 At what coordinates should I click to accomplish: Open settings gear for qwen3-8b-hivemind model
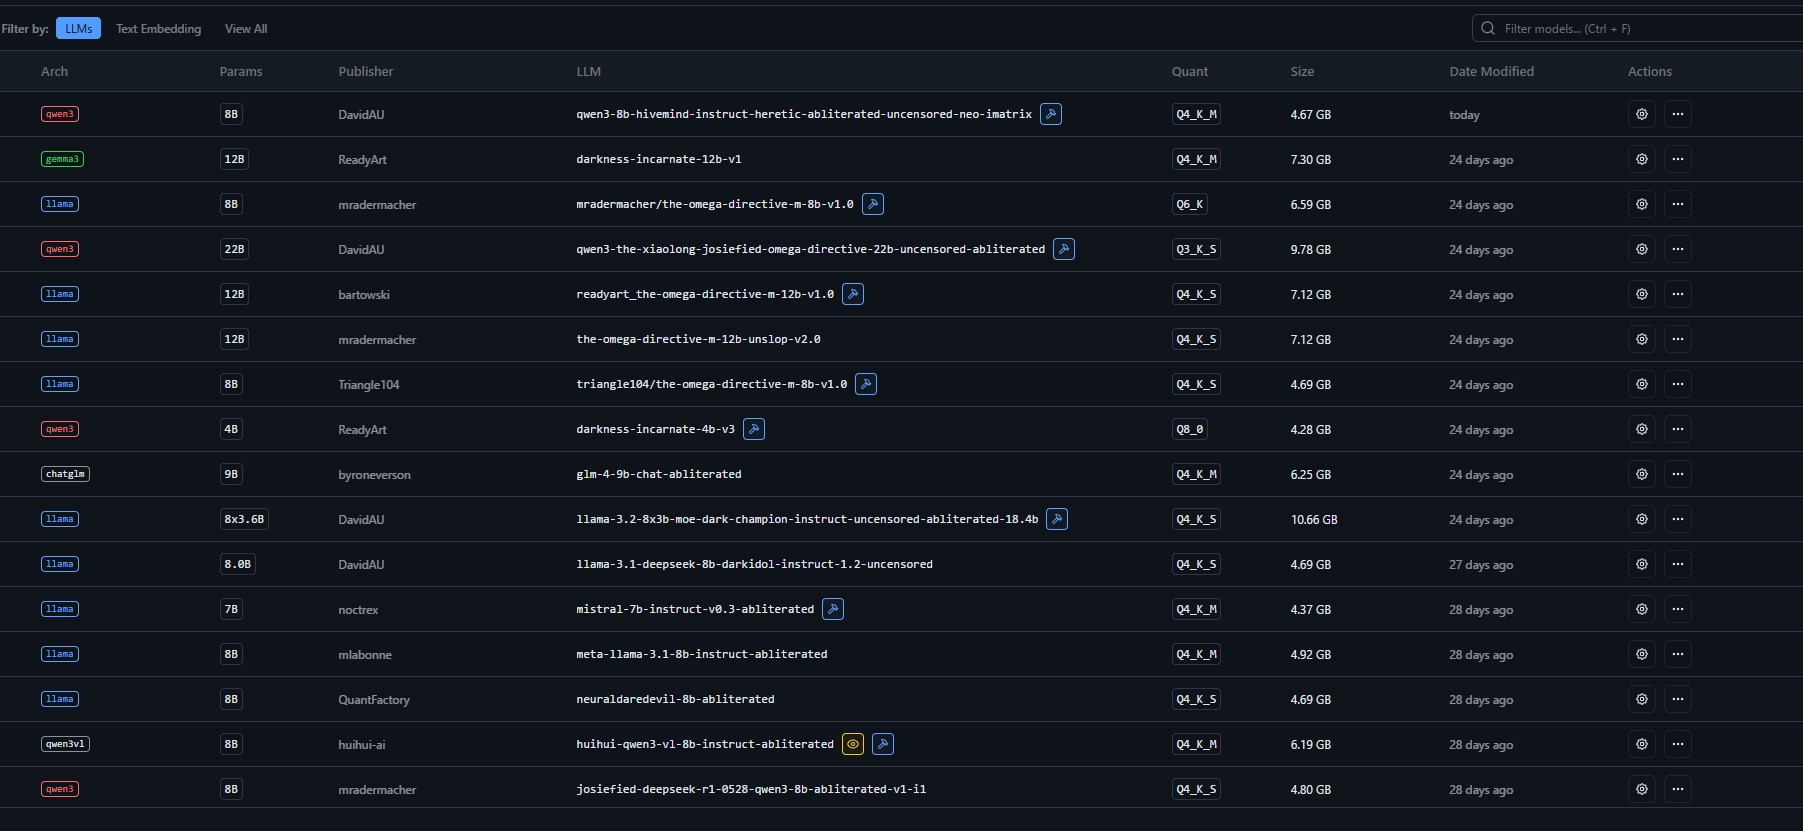tap(1641, 114)
